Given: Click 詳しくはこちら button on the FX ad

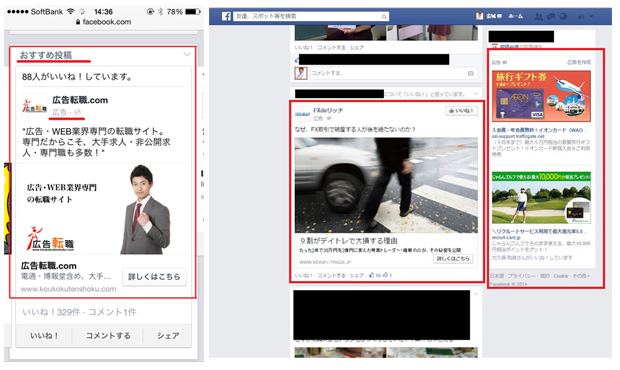Looking at the screenshot, I should click(453, 259).
